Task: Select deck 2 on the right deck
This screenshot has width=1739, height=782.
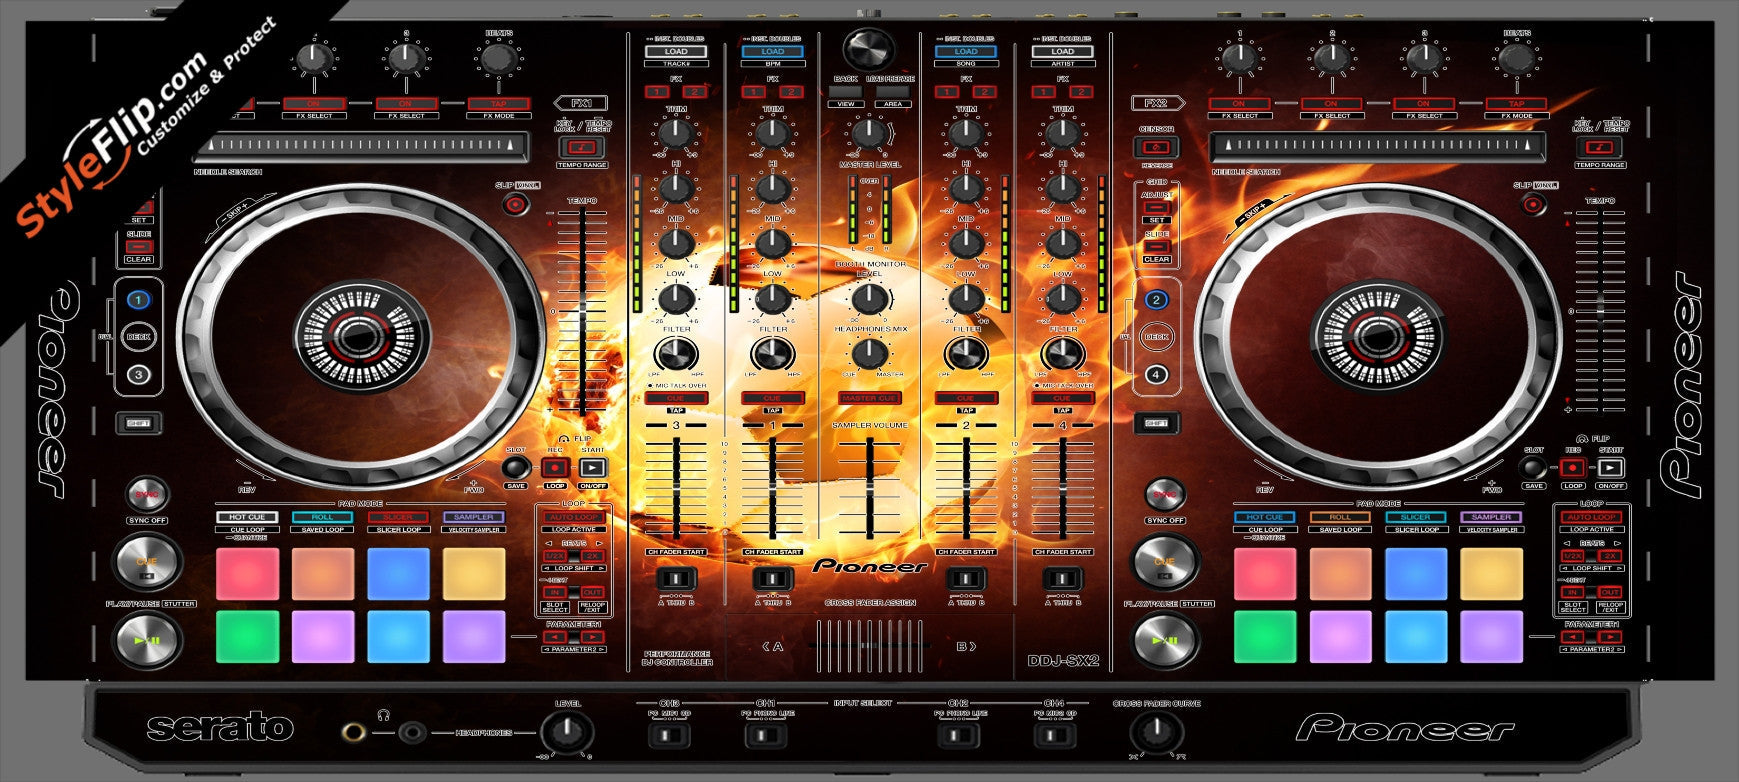Action: pos(1156,299)
